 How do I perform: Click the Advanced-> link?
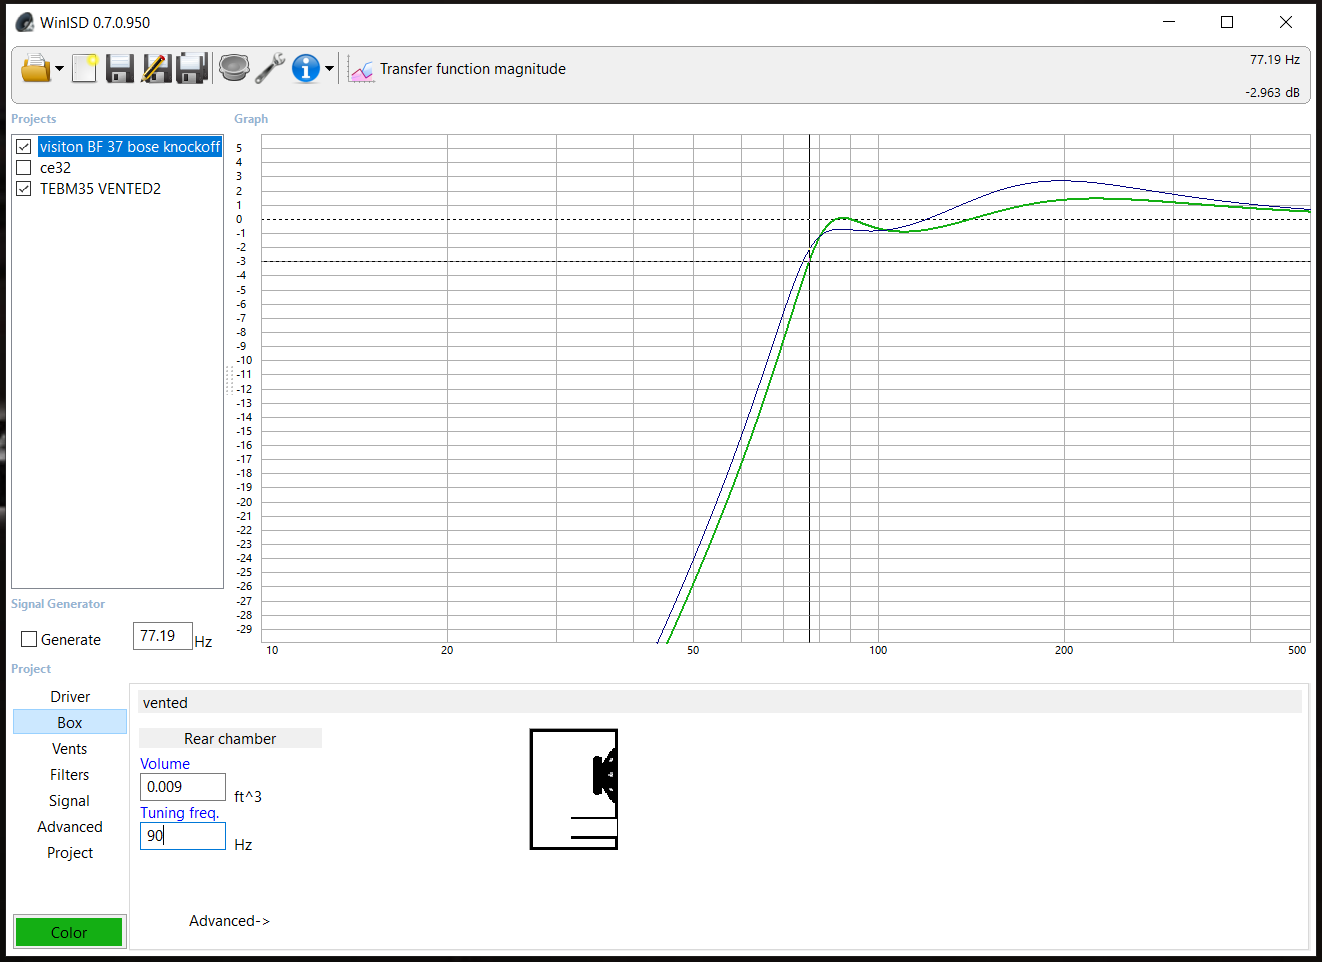tap(229, 921)
